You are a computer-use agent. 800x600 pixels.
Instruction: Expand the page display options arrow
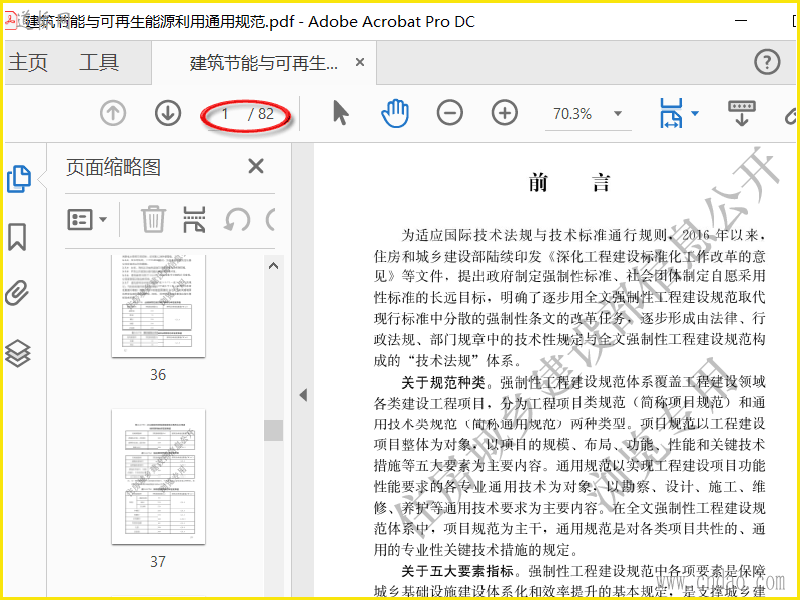(695, 113)
